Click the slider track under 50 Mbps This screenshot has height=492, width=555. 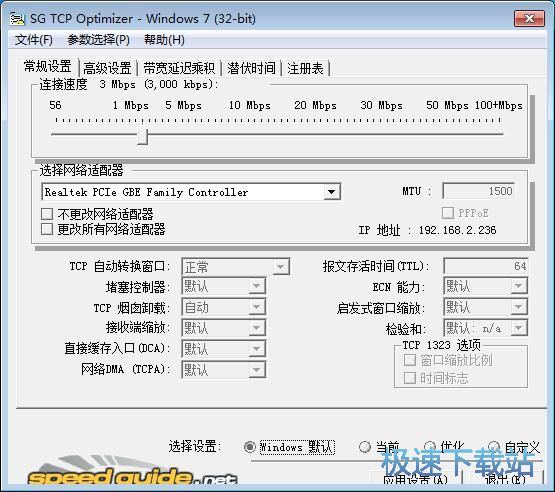[447, 134]
